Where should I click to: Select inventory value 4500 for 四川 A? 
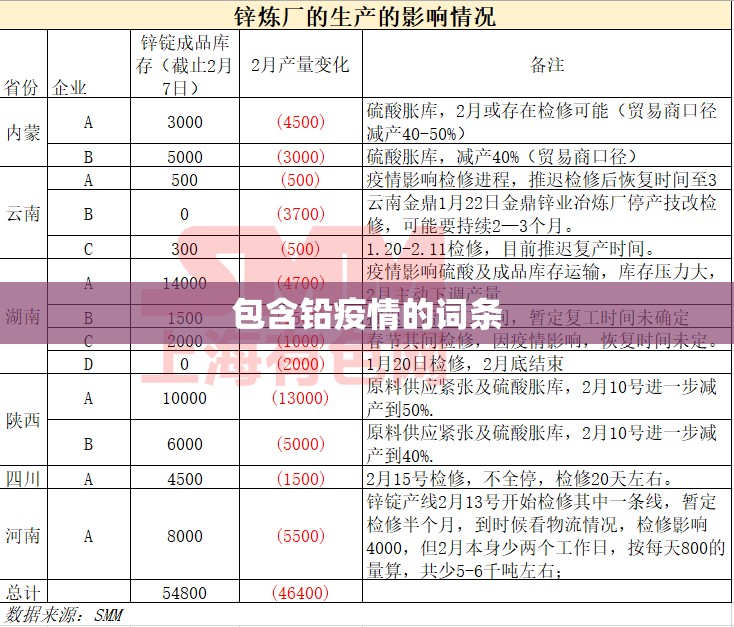point(185,479)
